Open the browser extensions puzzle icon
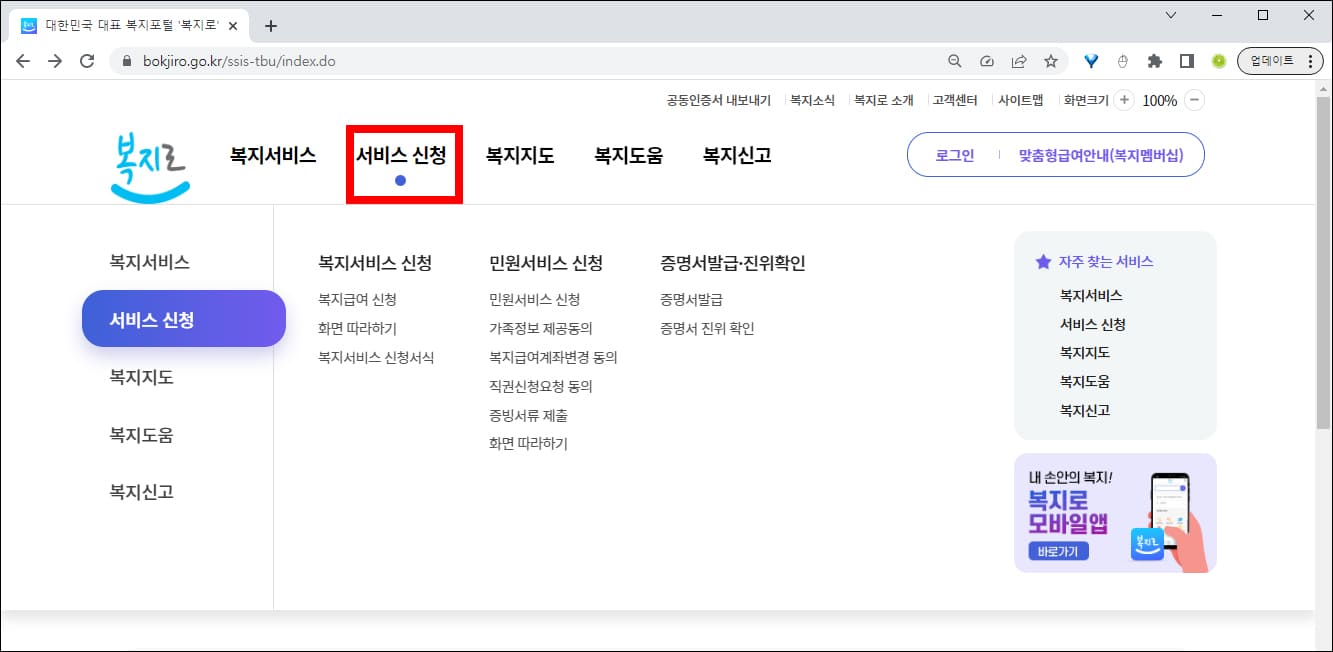1333x652 pixels. 1153,60
